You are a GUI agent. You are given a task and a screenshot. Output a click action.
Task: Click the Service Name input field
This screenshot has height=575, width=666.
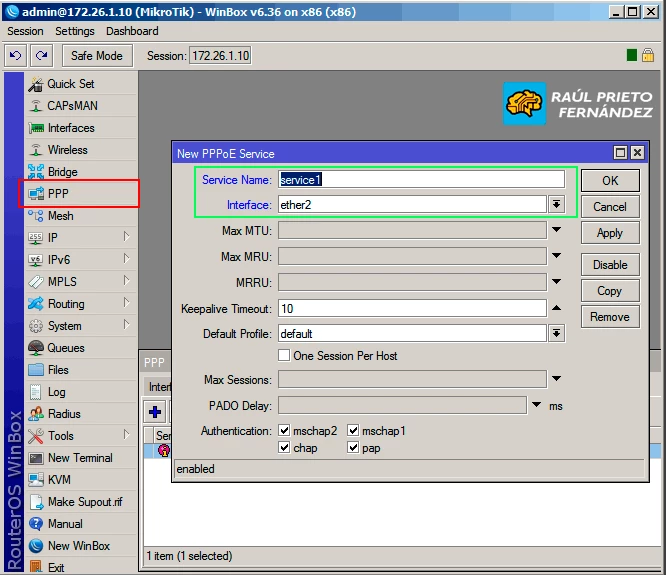click(421, 180)
